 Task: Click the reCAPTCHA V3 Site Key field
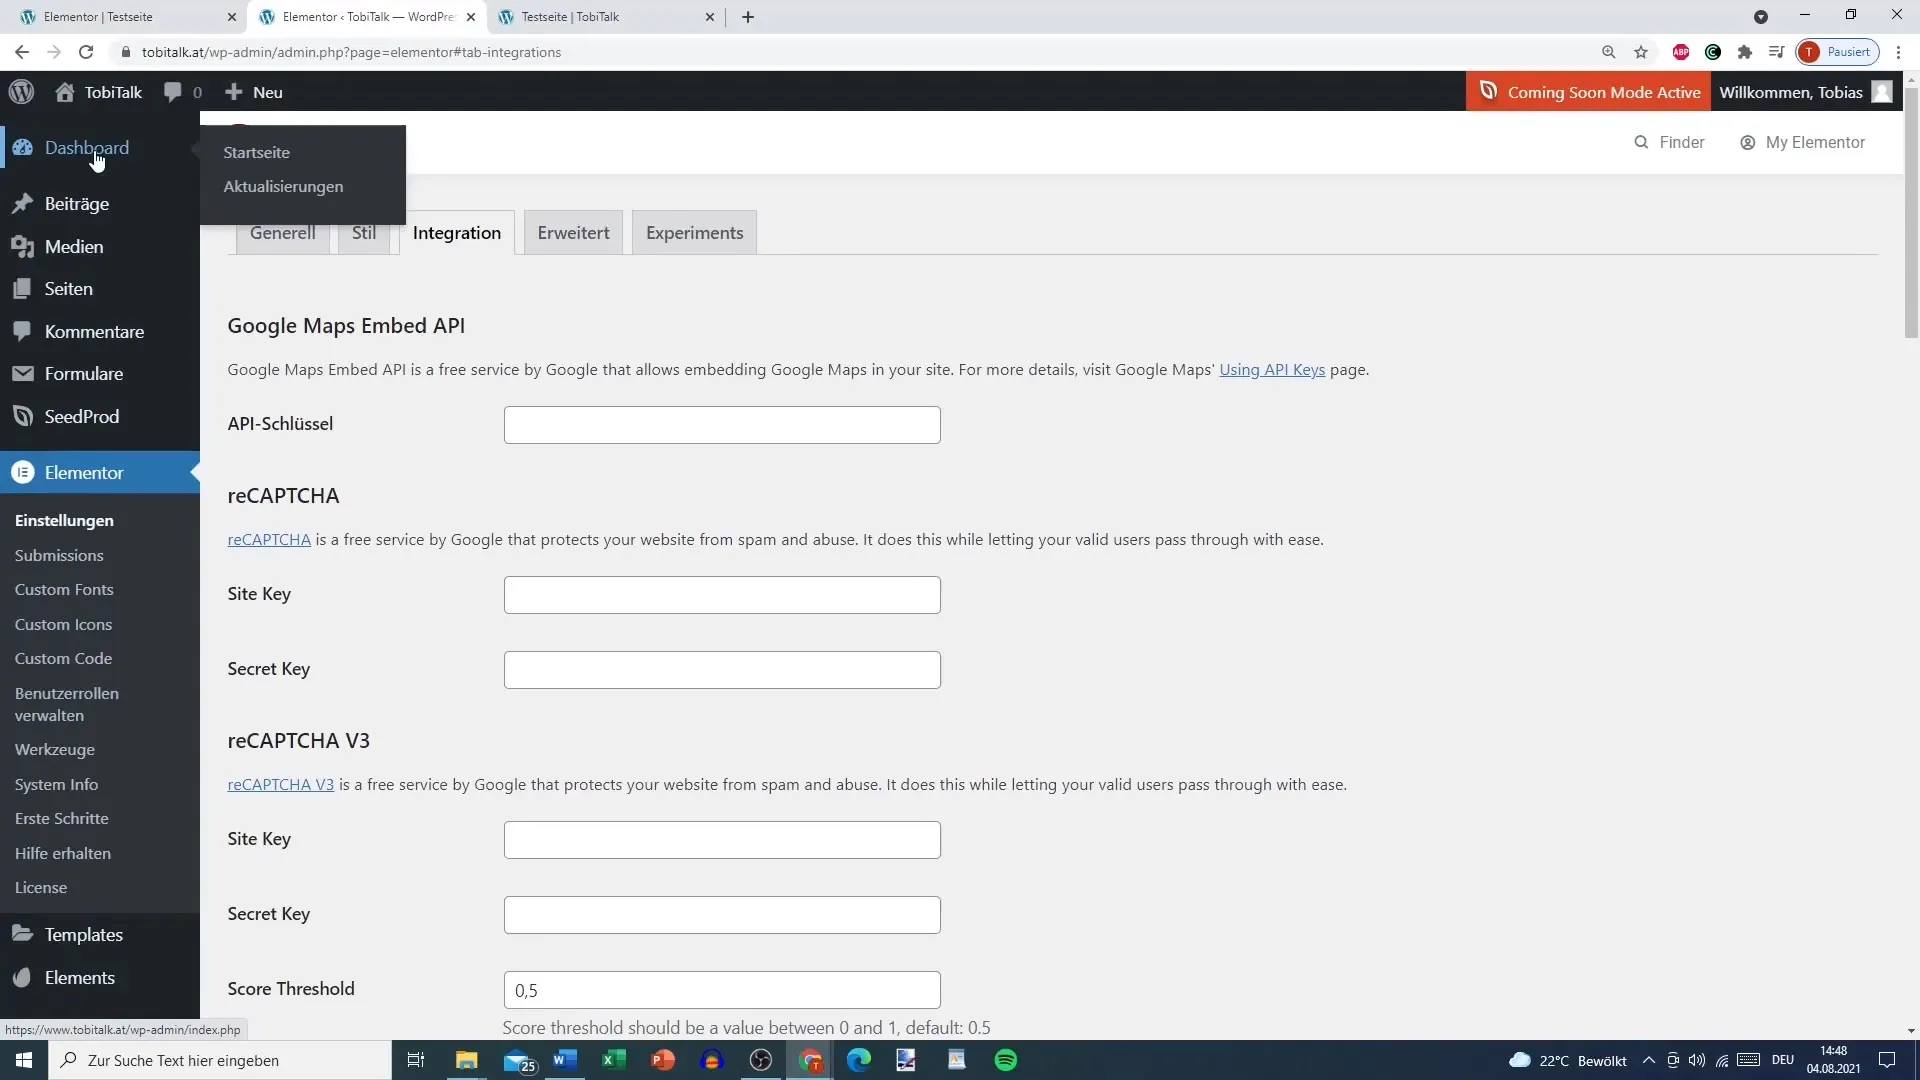pos(722,840)
